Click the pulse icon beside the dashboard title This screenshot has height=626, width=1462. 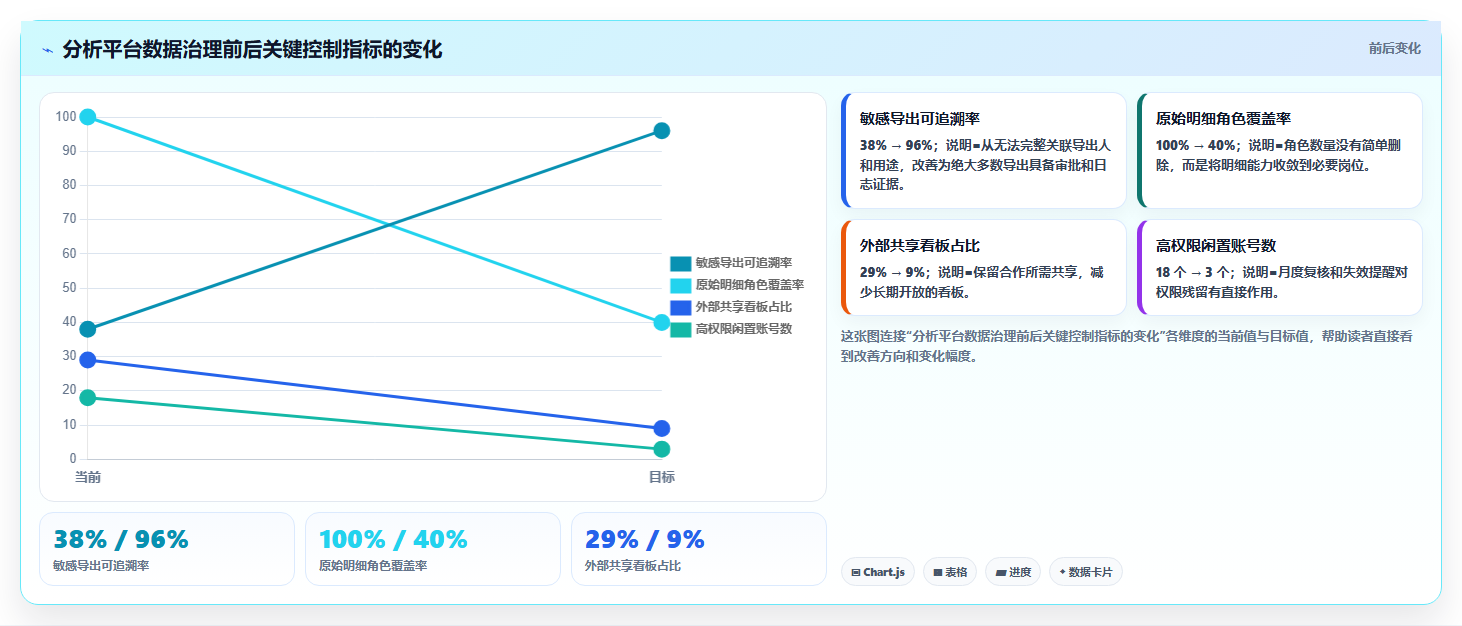pos(47,49)
